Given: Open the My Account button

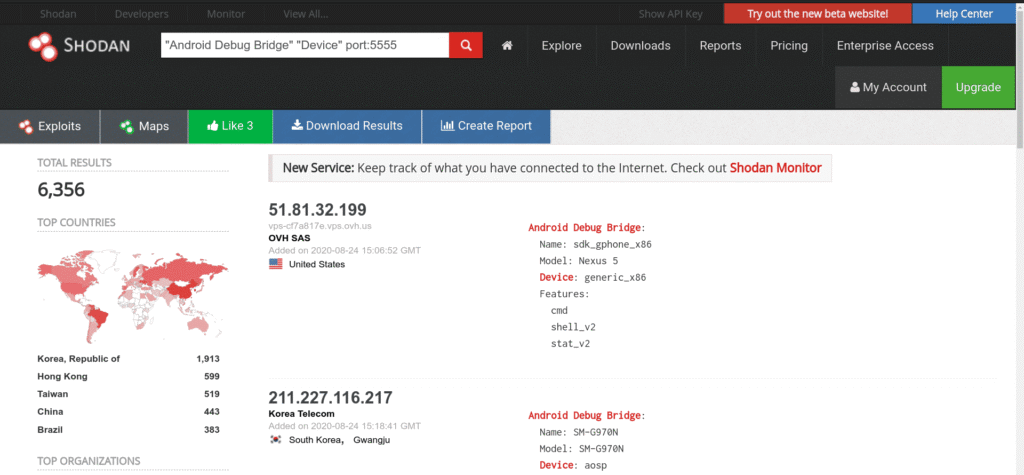Looking at the screenshot, I should point(888,87).
